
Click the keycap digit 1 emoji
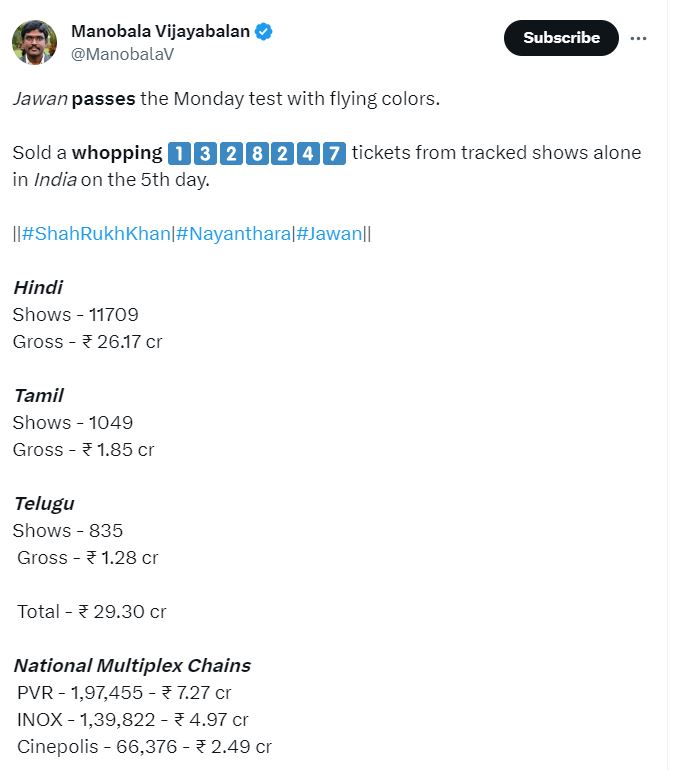[x=178, y=153]
